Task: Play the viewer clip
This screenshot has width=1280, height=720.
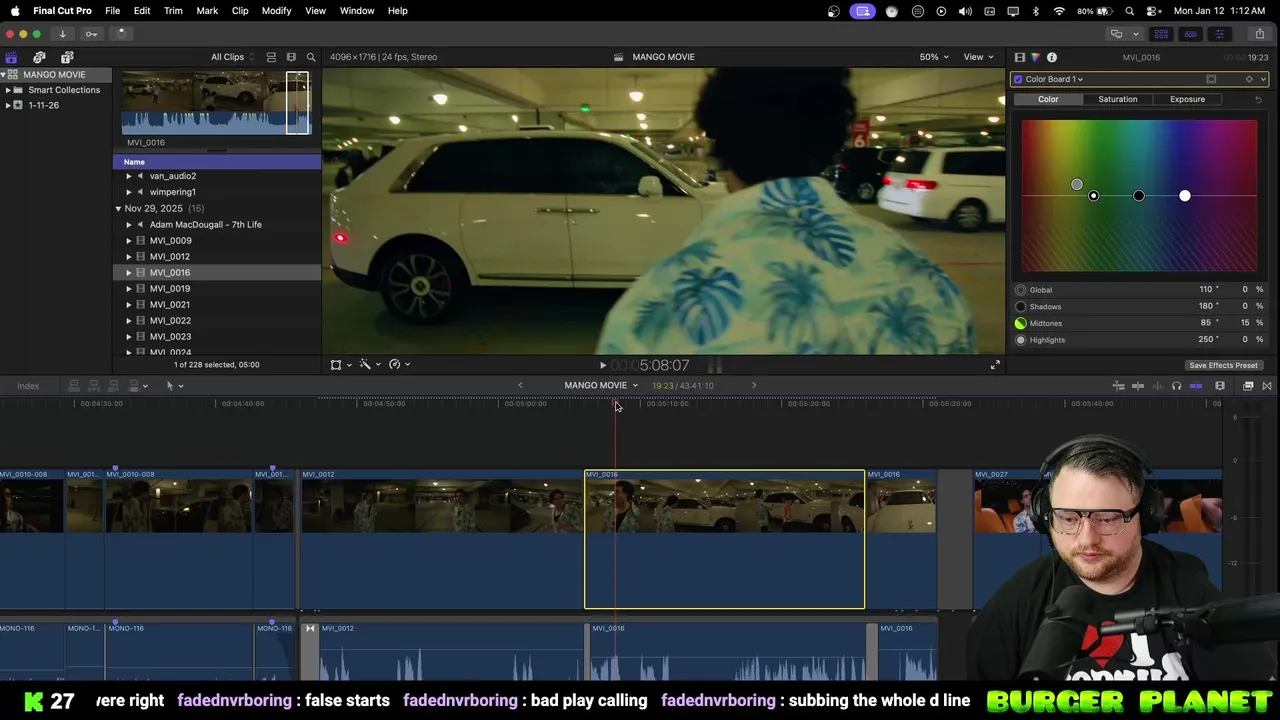Action: [x=602, y=366]
